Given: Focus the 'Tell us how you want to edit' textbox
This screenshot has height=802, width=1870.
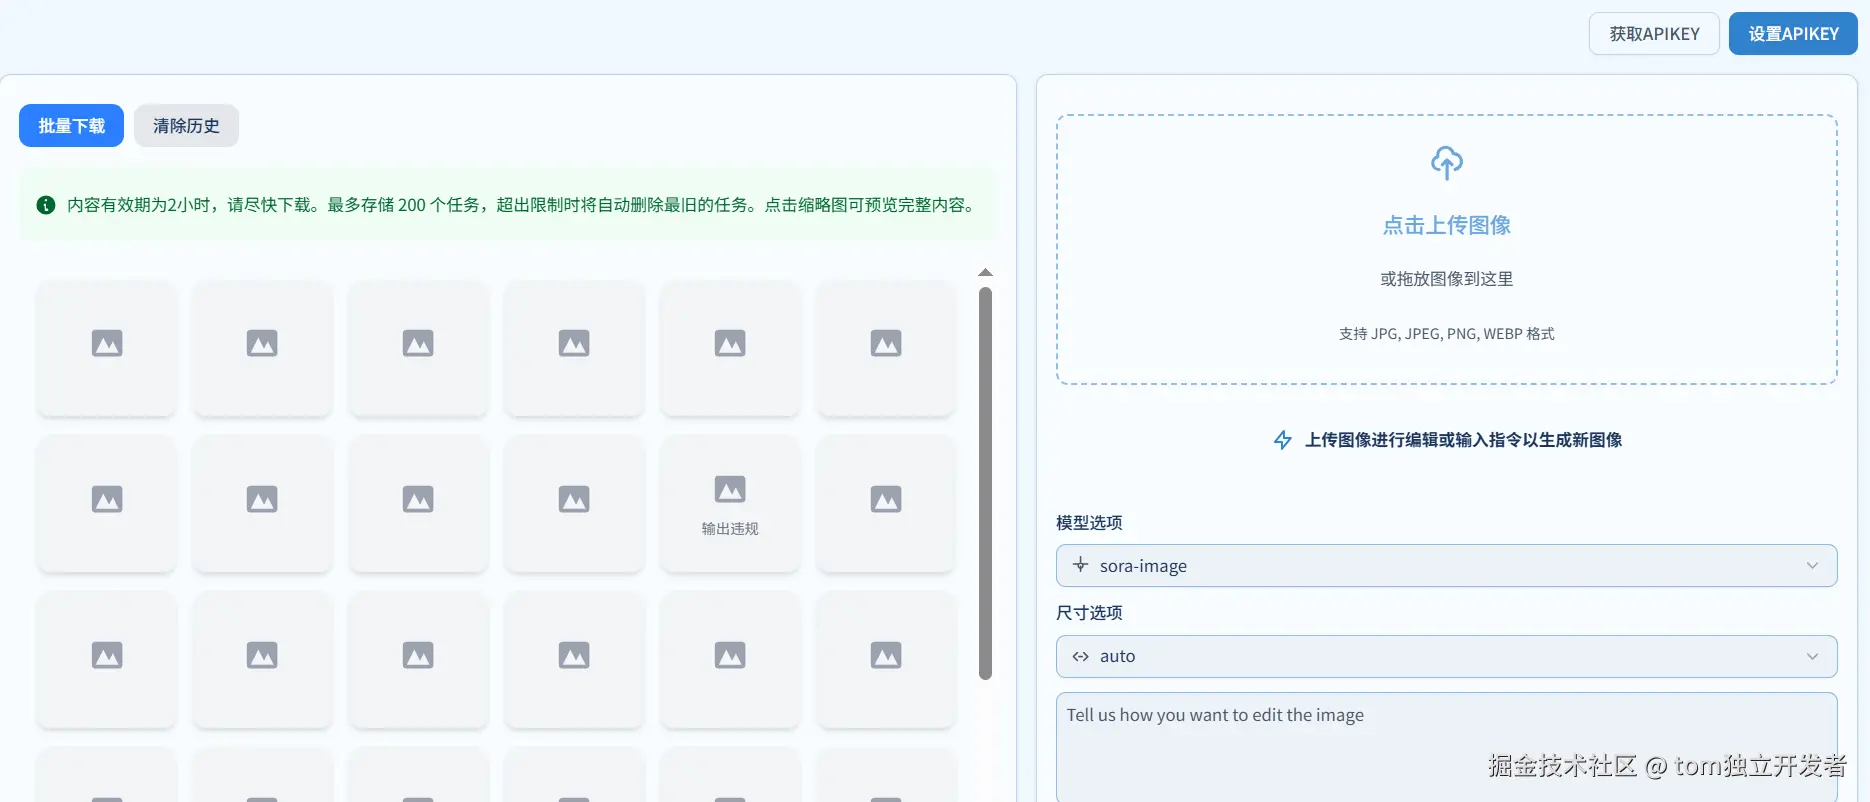Looking at the screenshot, I should [x=1447, y=747].
